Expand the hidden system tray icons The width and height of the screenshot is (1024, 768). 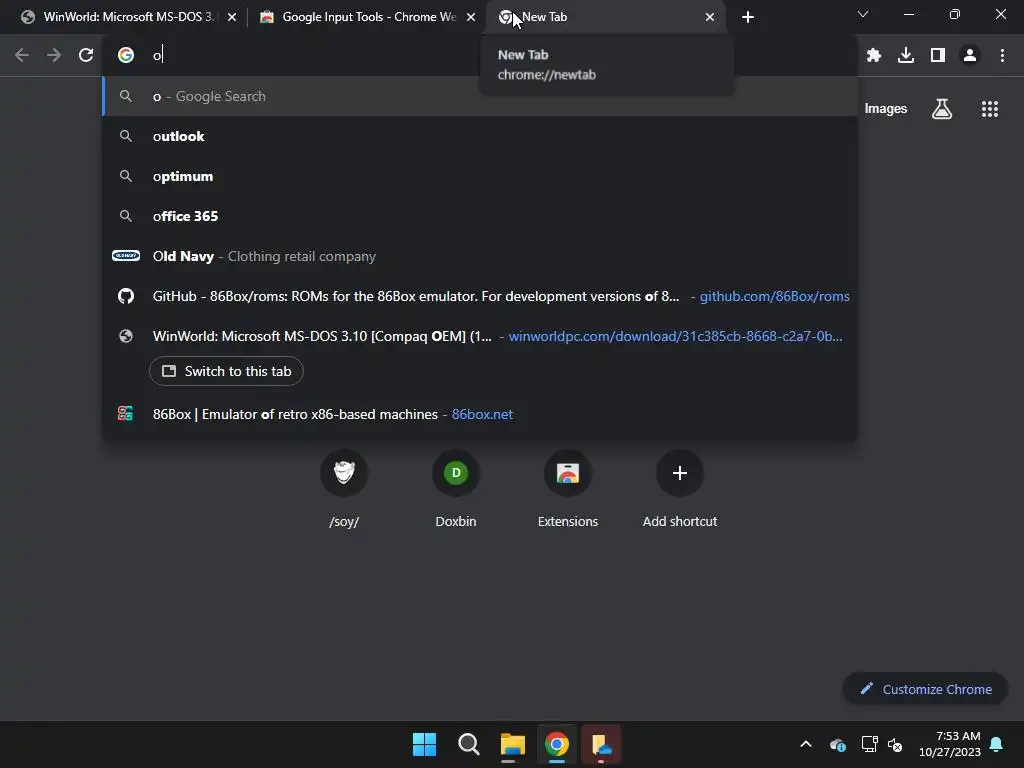click(x=806, y=744)
